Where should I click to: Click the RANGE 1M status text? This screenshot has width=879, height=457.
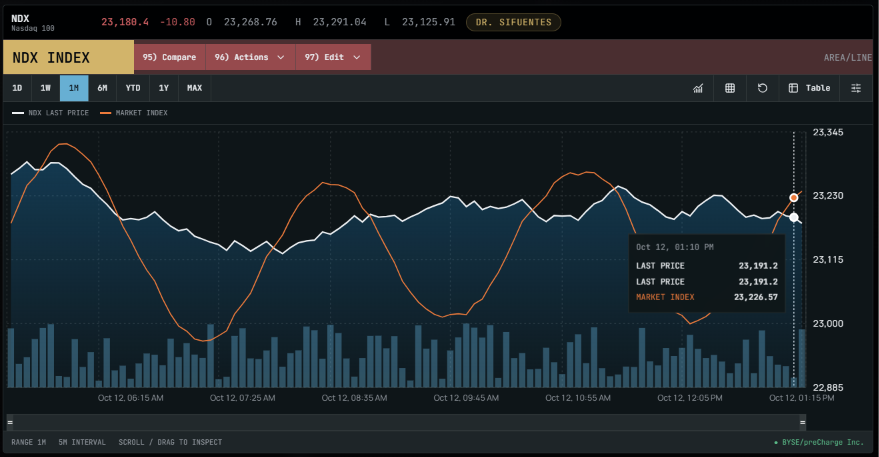29,442
